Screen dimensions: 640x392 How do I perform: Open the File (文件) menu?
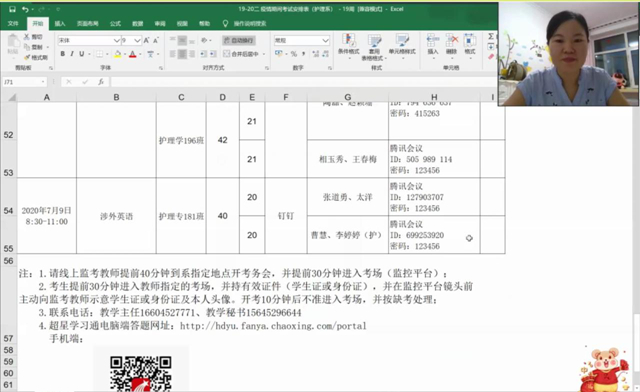point(13,24)
